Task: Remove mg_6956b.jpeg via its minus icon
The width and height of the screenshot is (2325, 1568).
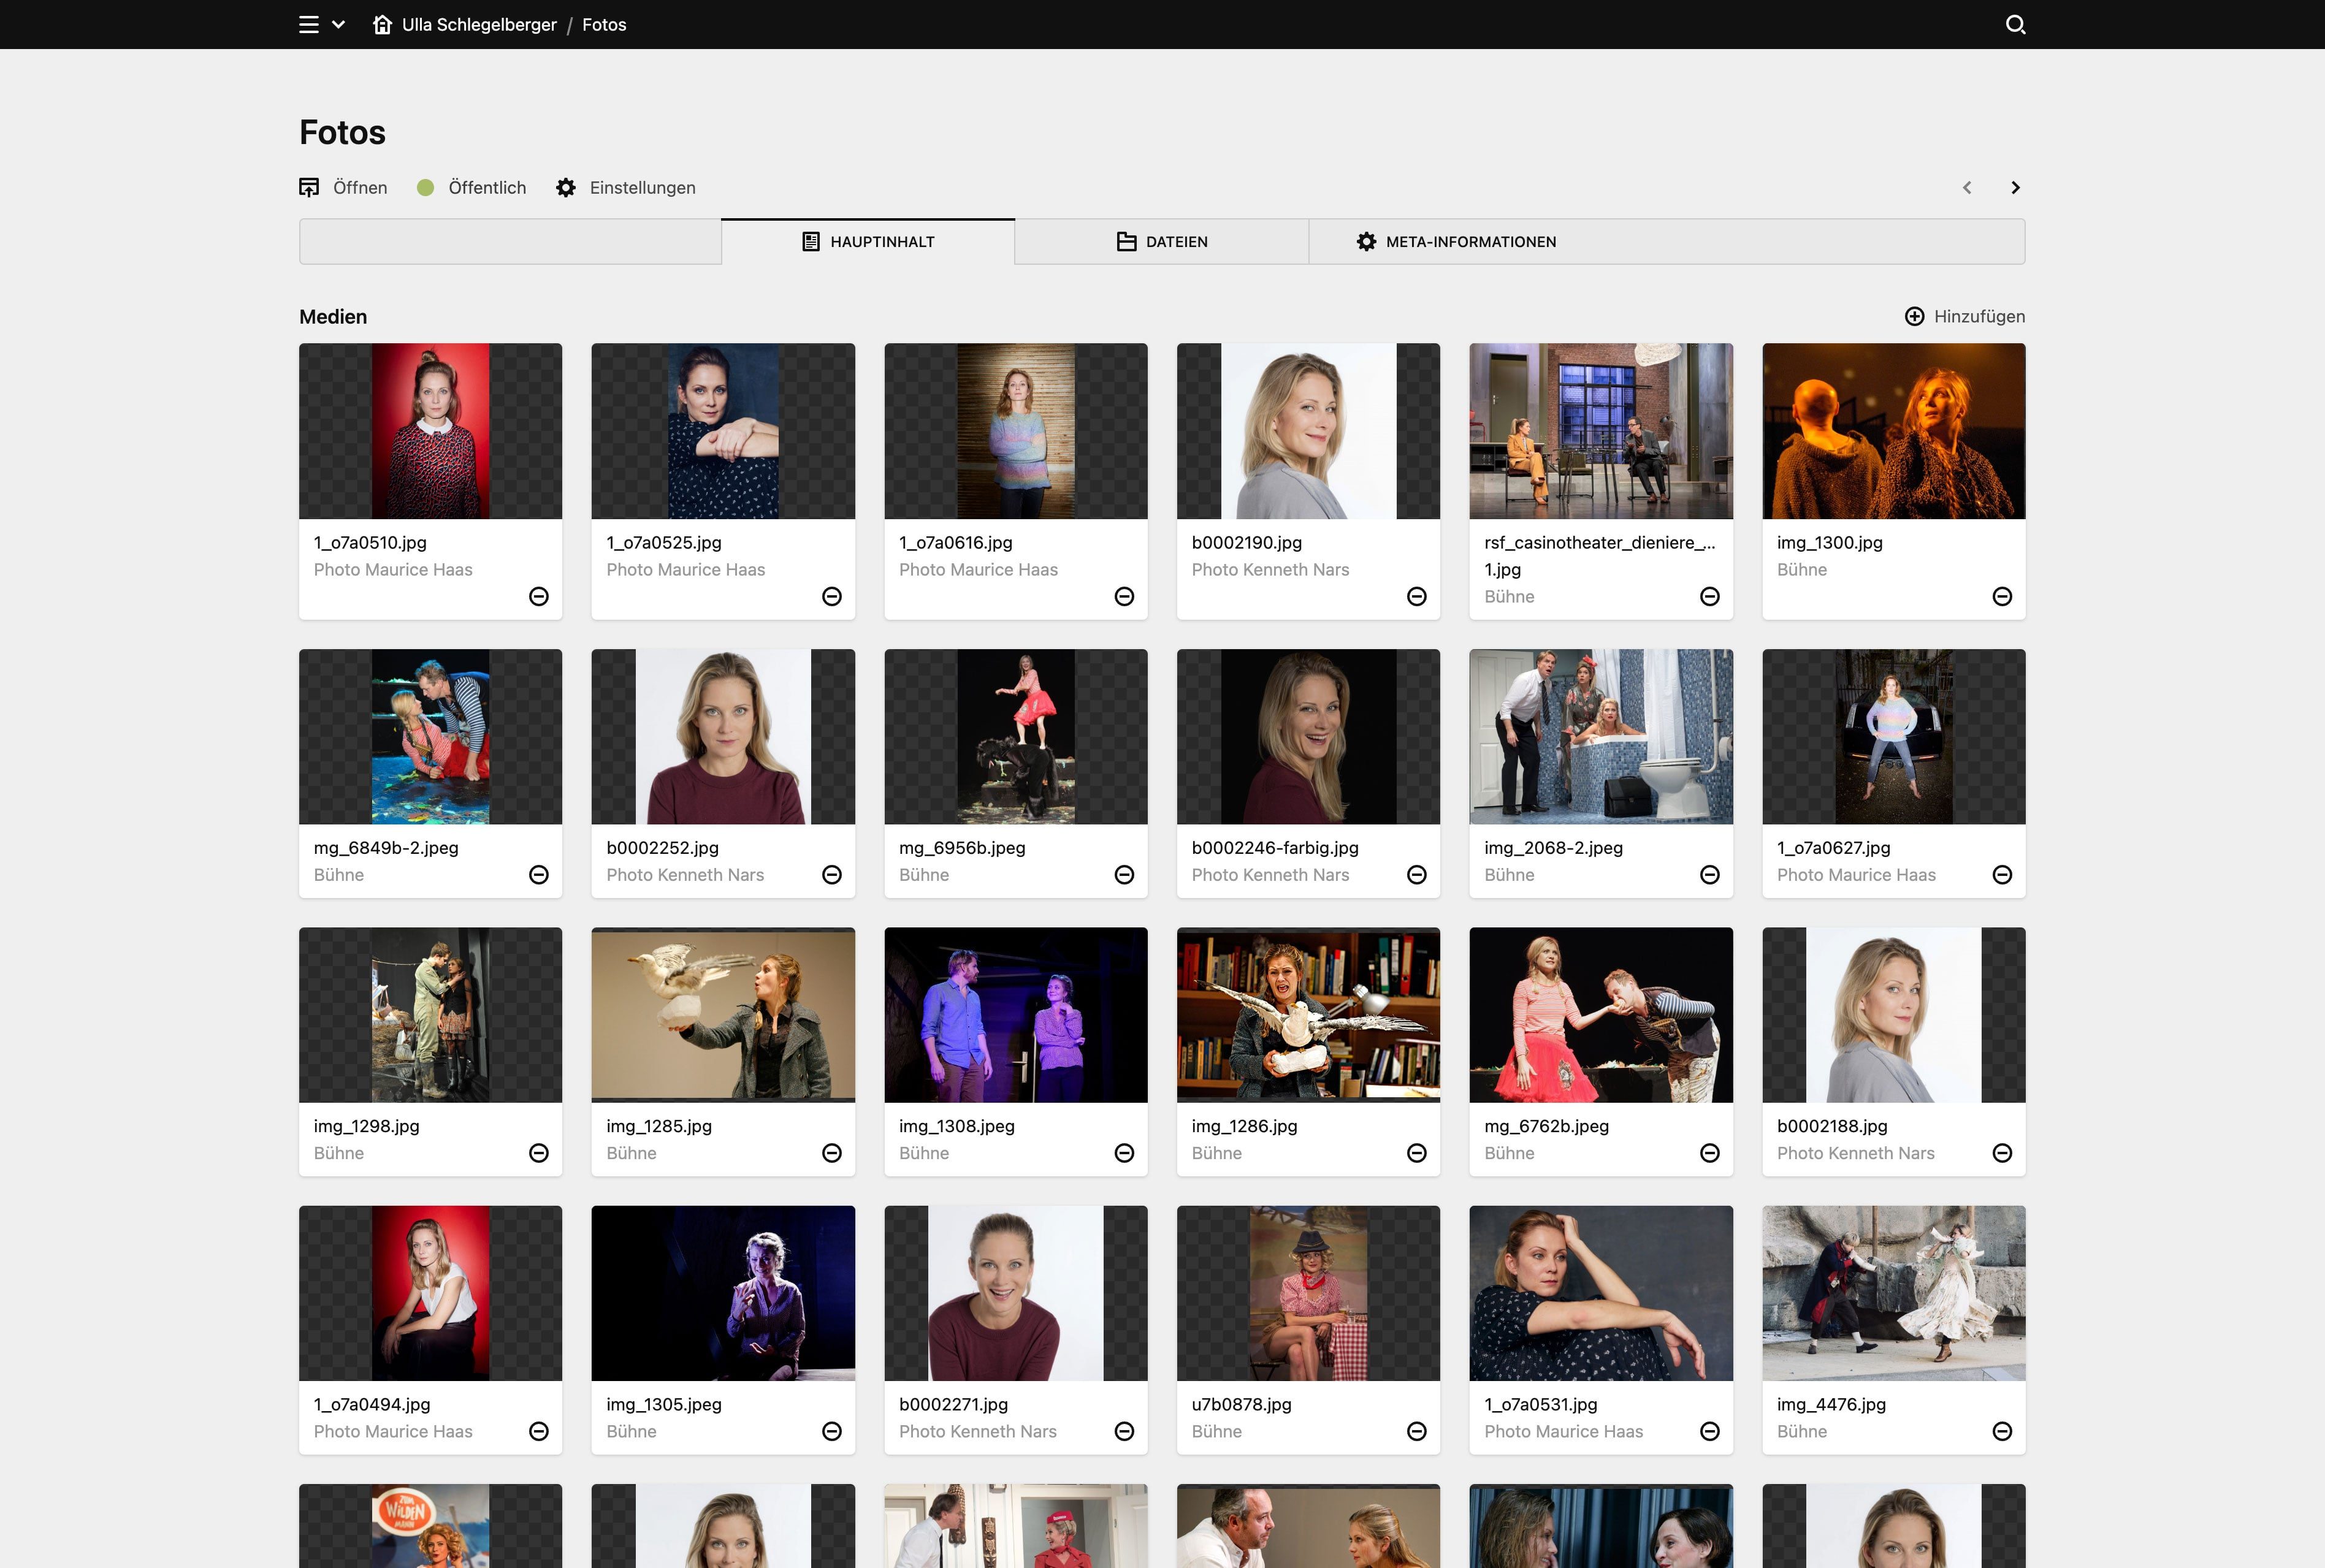Action: click(1124, 875)
